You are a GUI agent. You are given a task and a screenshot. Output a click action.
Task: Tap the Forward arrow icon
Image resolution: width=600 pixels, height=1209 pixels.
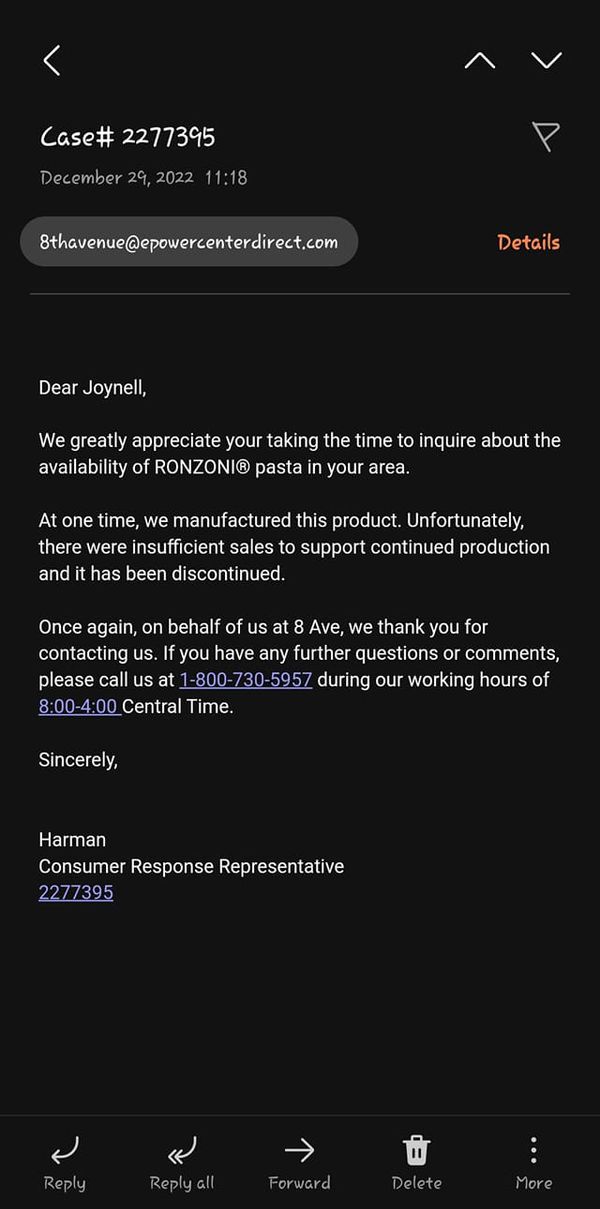tap(299, 1150)
